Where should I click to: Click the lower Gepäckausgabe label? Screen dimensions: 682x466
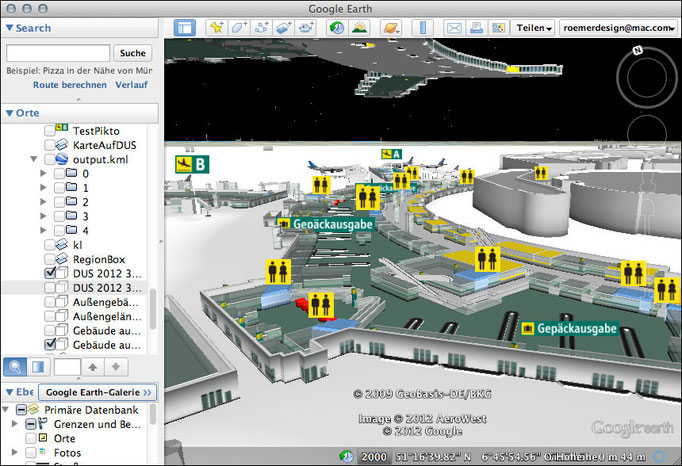pos(569,329)
